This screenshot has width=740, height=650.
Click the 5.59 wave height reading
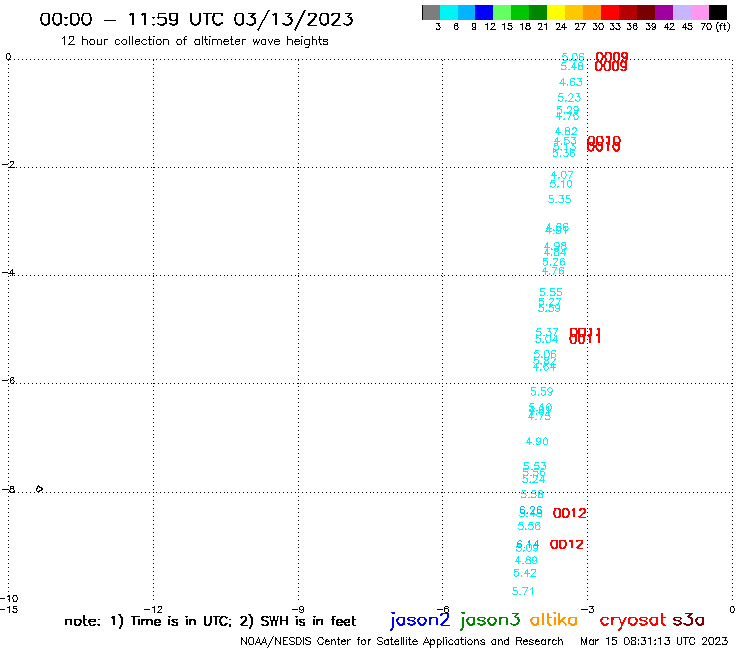541,391
